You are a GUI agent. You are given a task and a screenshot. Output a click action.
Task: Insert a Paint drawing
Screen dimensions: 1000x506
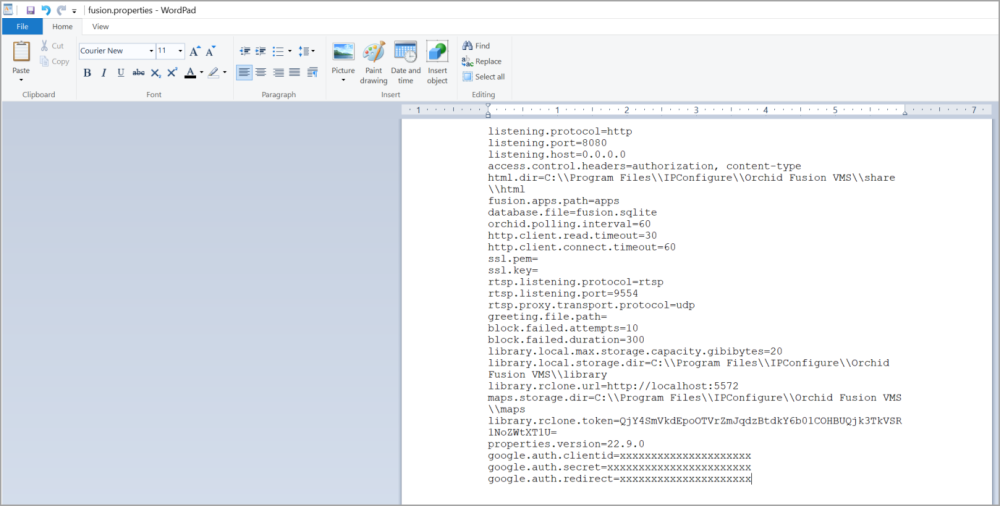(x=374, y=62)
